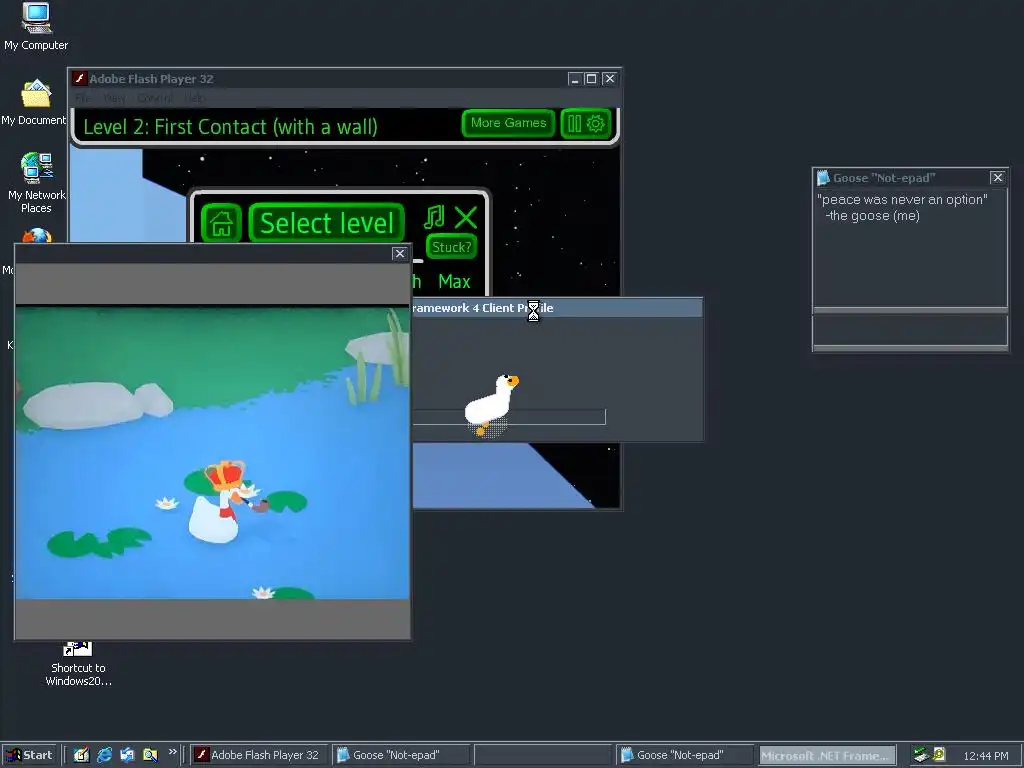Image resolution: width=1024 pixels, height=768 pixels.
Task: Click the .NET Framework installer progress bar
Action: tap(509, 417)
